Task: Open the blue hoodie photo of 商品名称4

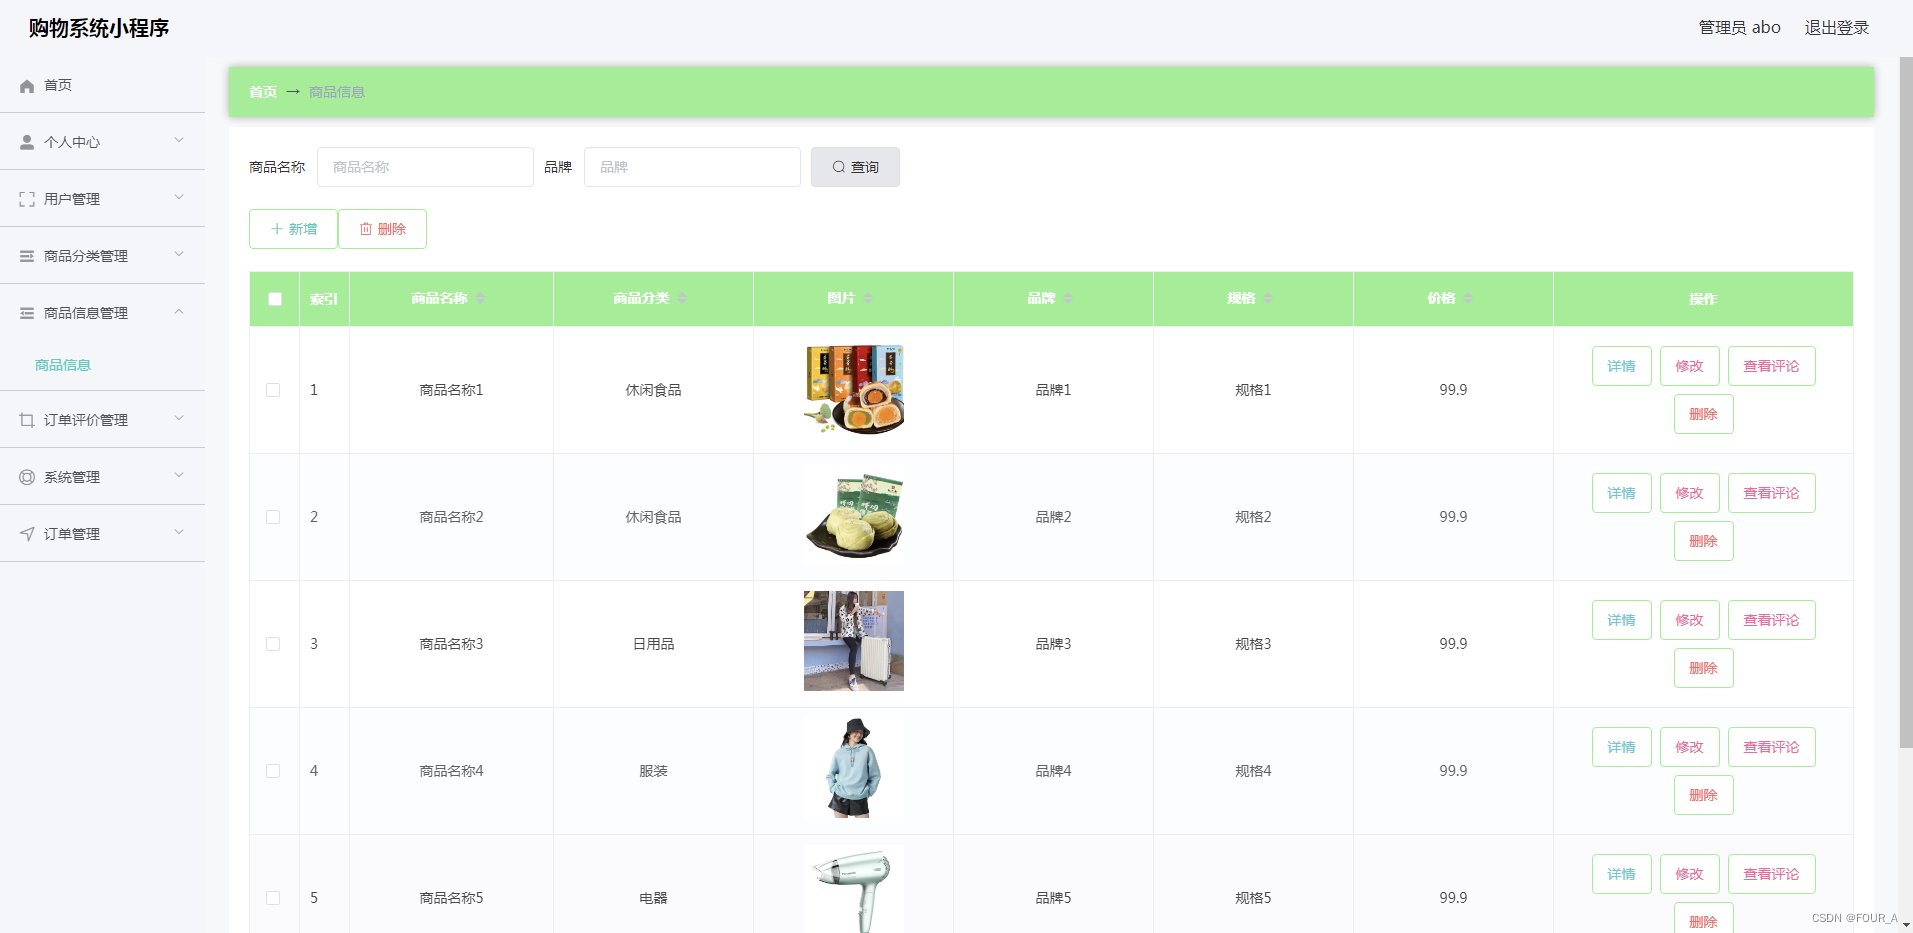Action: coord(854,768)
